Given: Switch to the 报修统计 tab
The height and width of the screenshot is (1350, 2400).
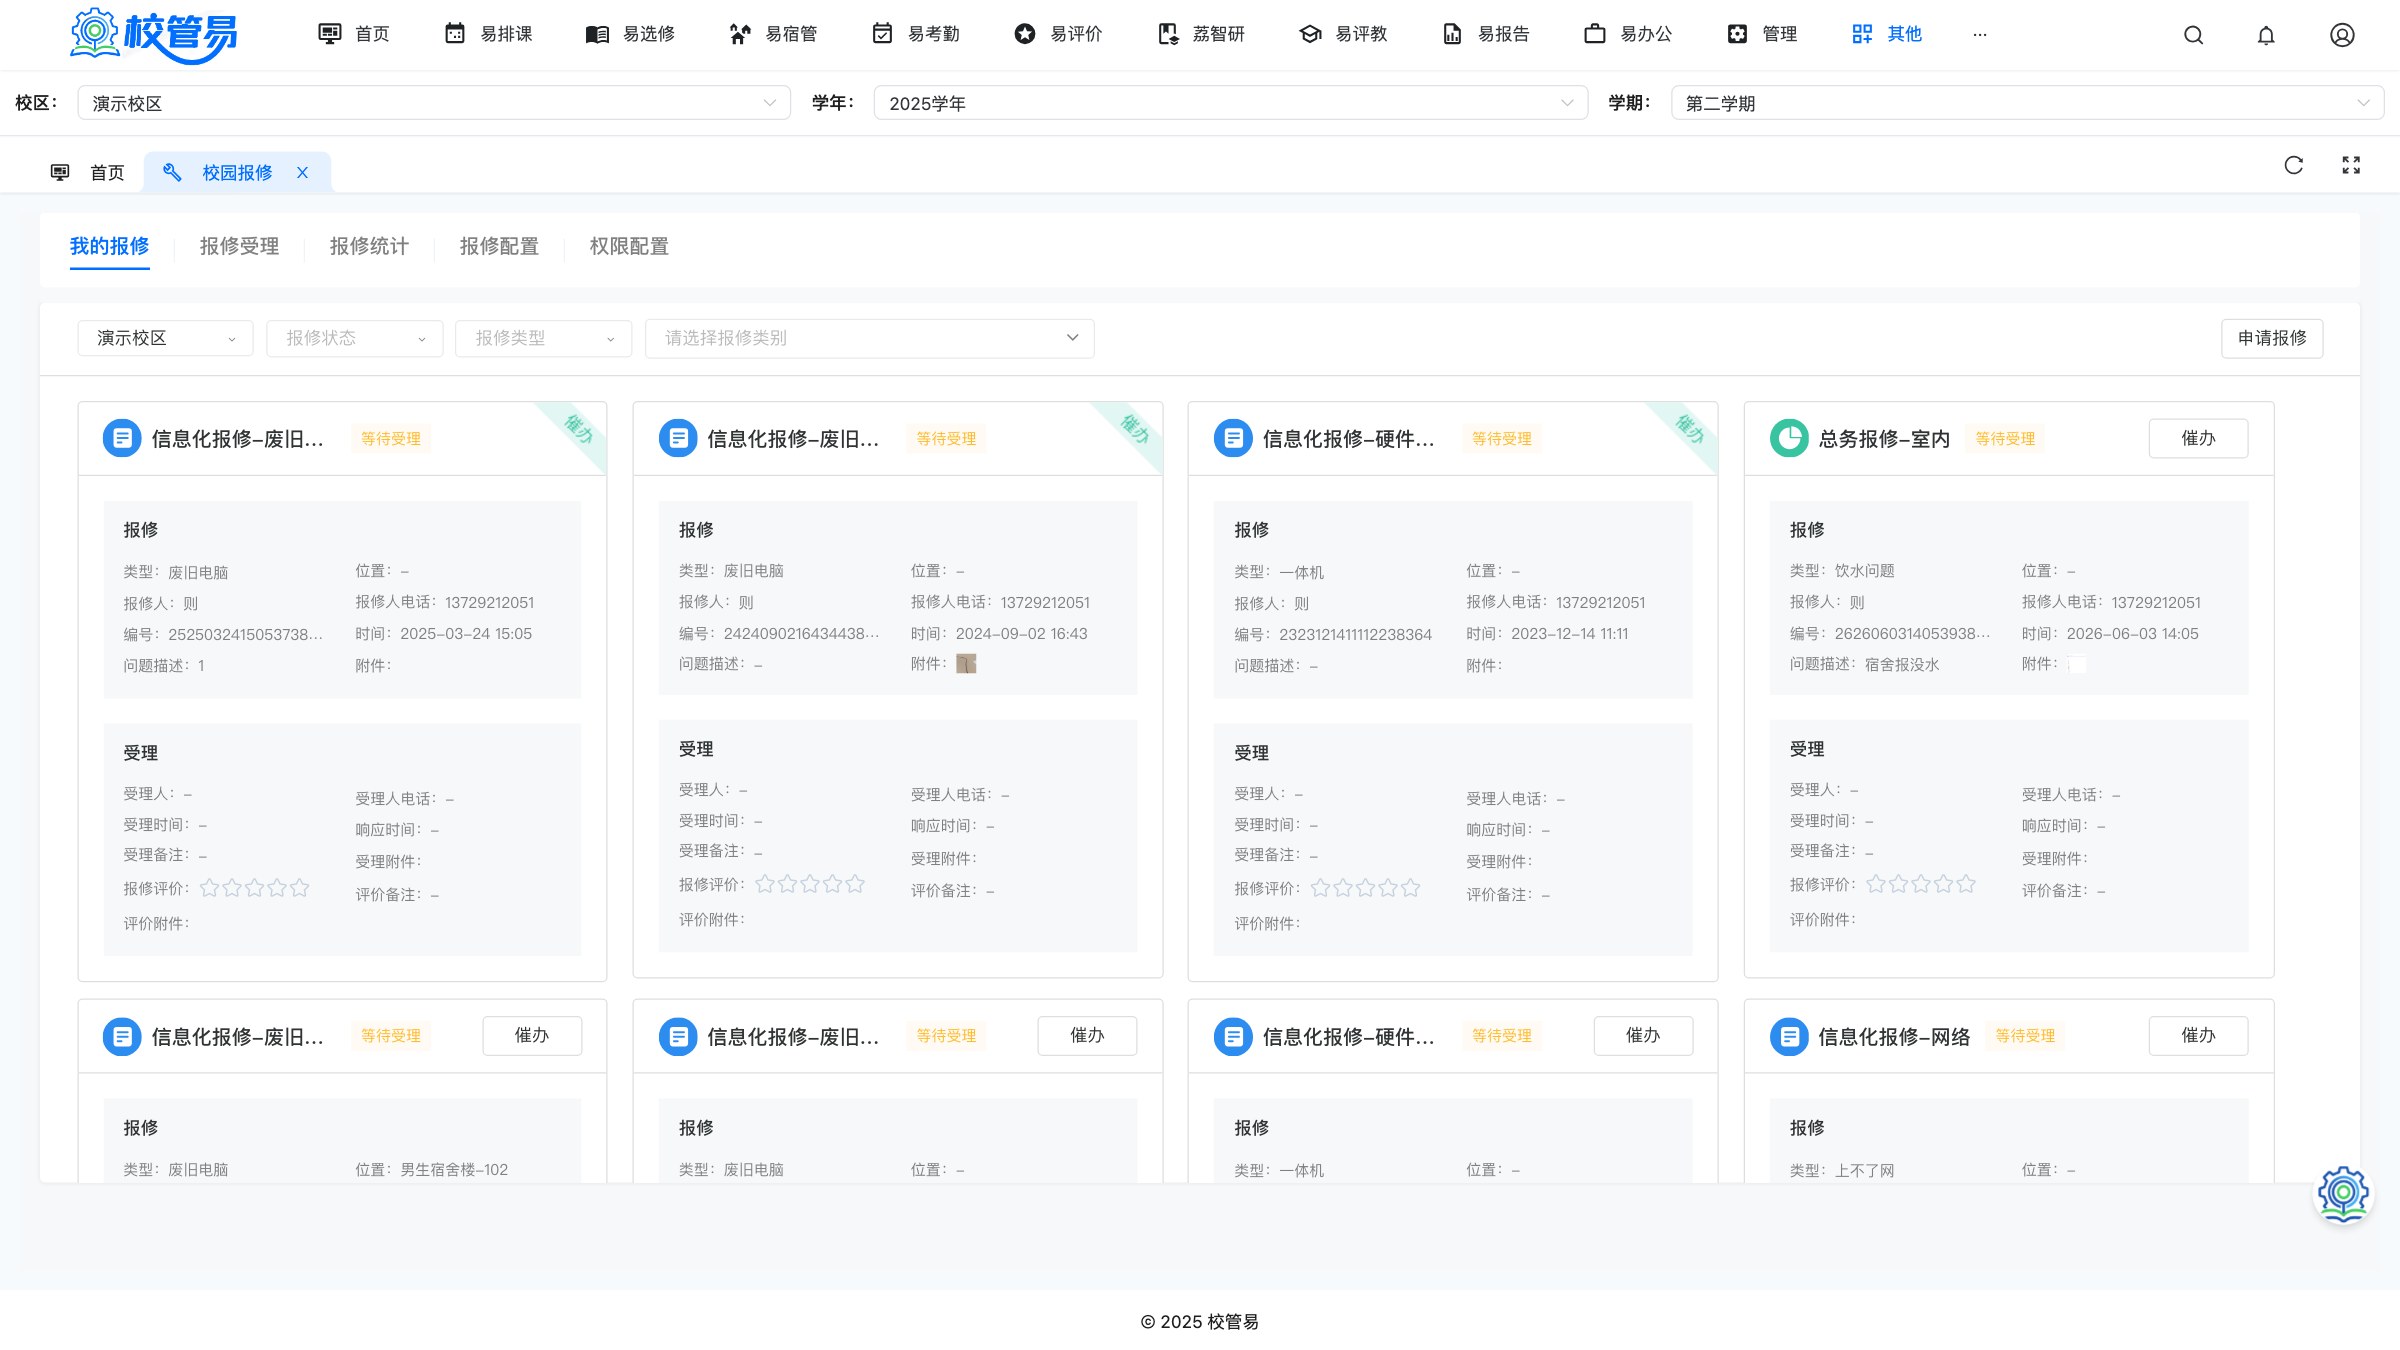Looking at the screenshot, I should coord(370,246).
